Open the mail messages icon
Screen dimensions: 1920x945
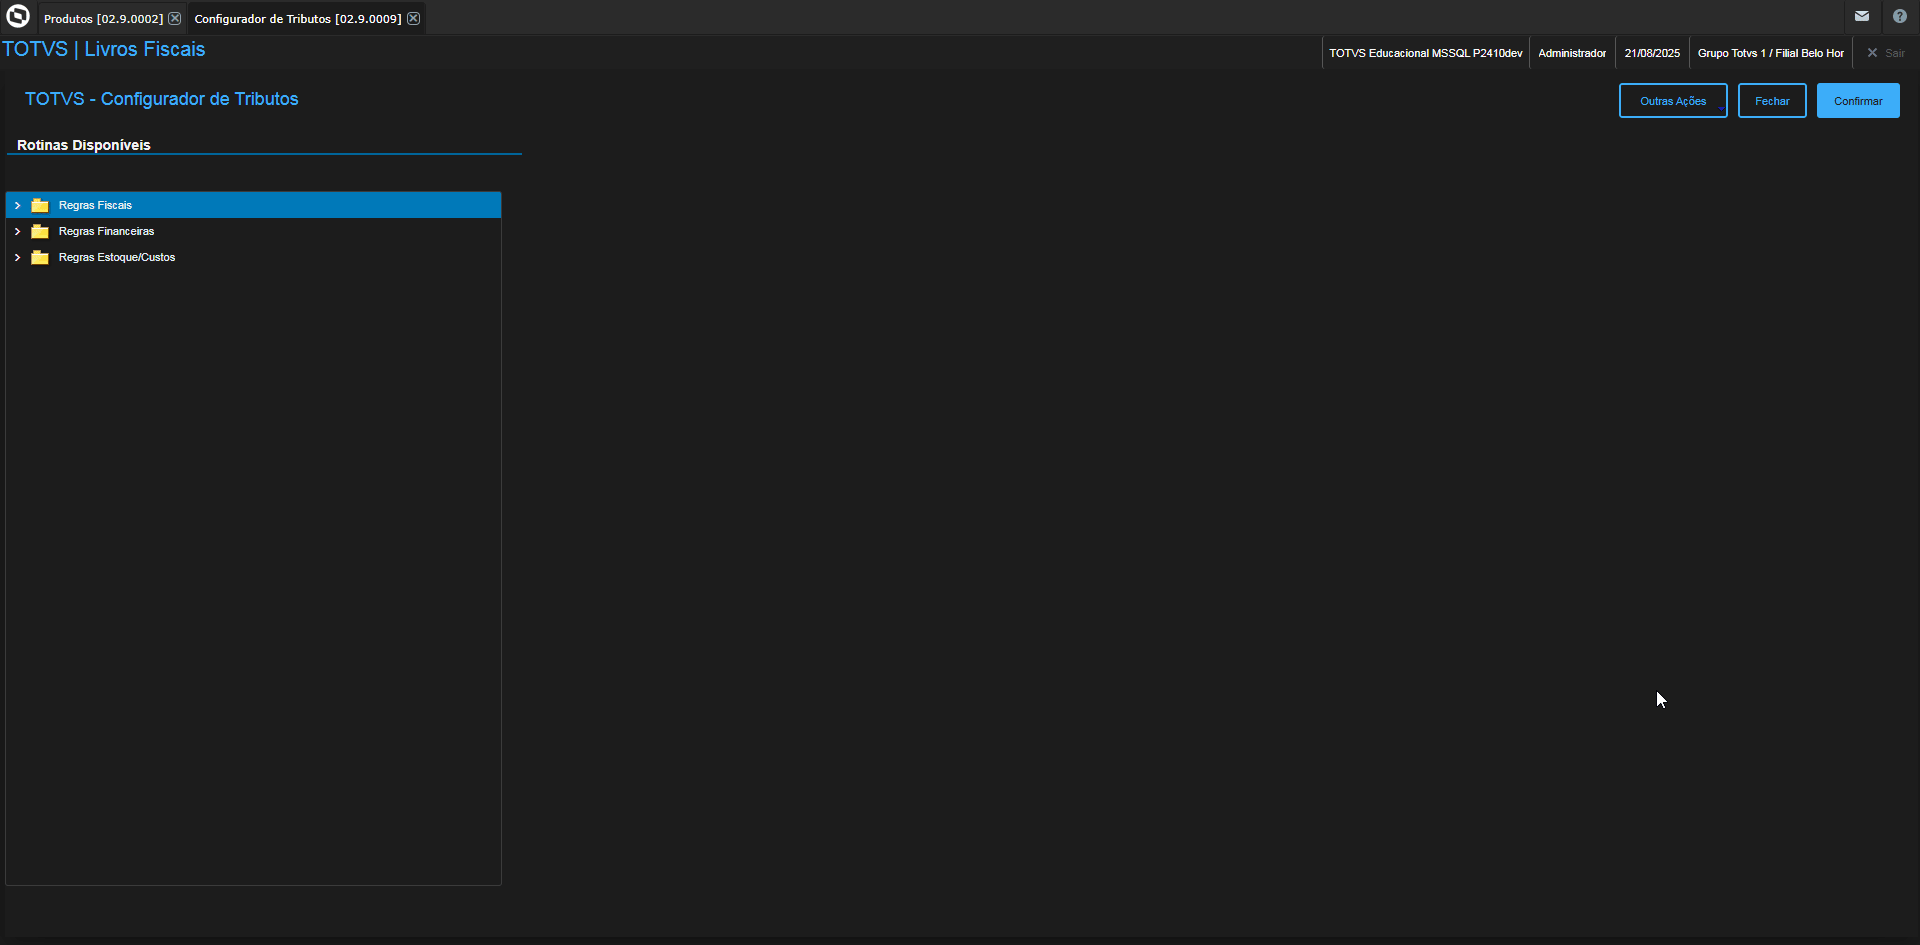1862,16
